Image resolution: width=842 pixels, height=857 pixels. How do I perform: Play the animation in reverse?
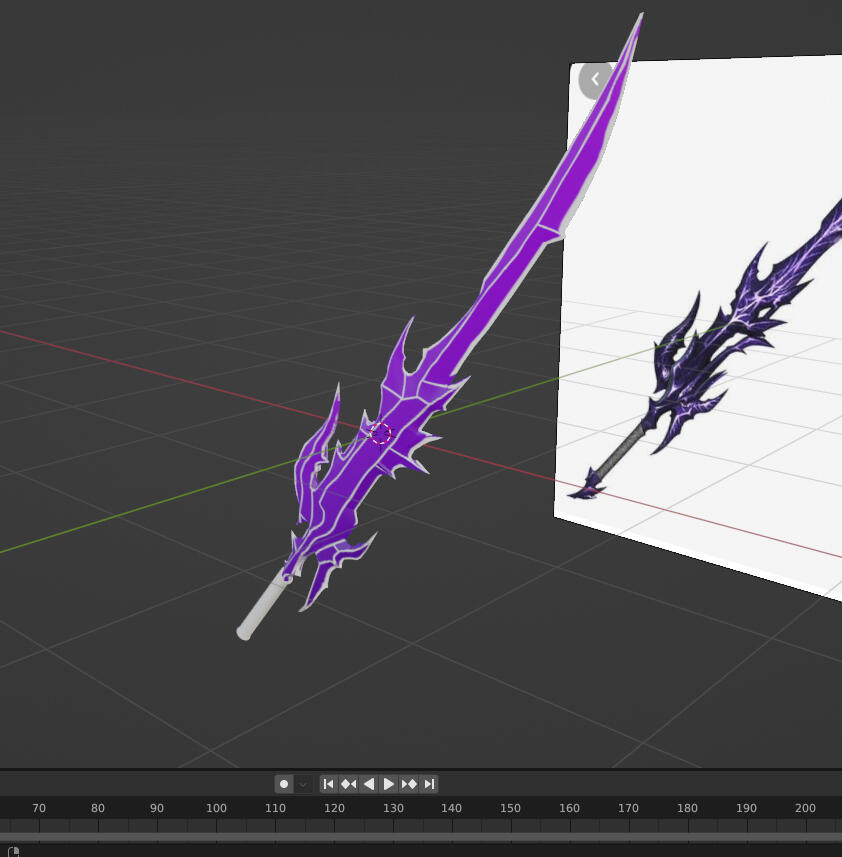368,784
